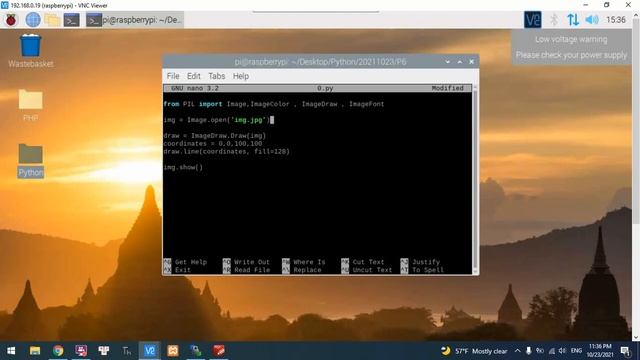640x360 pixels.
Task: Show hidden tray icons chevron
Action: tap(518, 351)
